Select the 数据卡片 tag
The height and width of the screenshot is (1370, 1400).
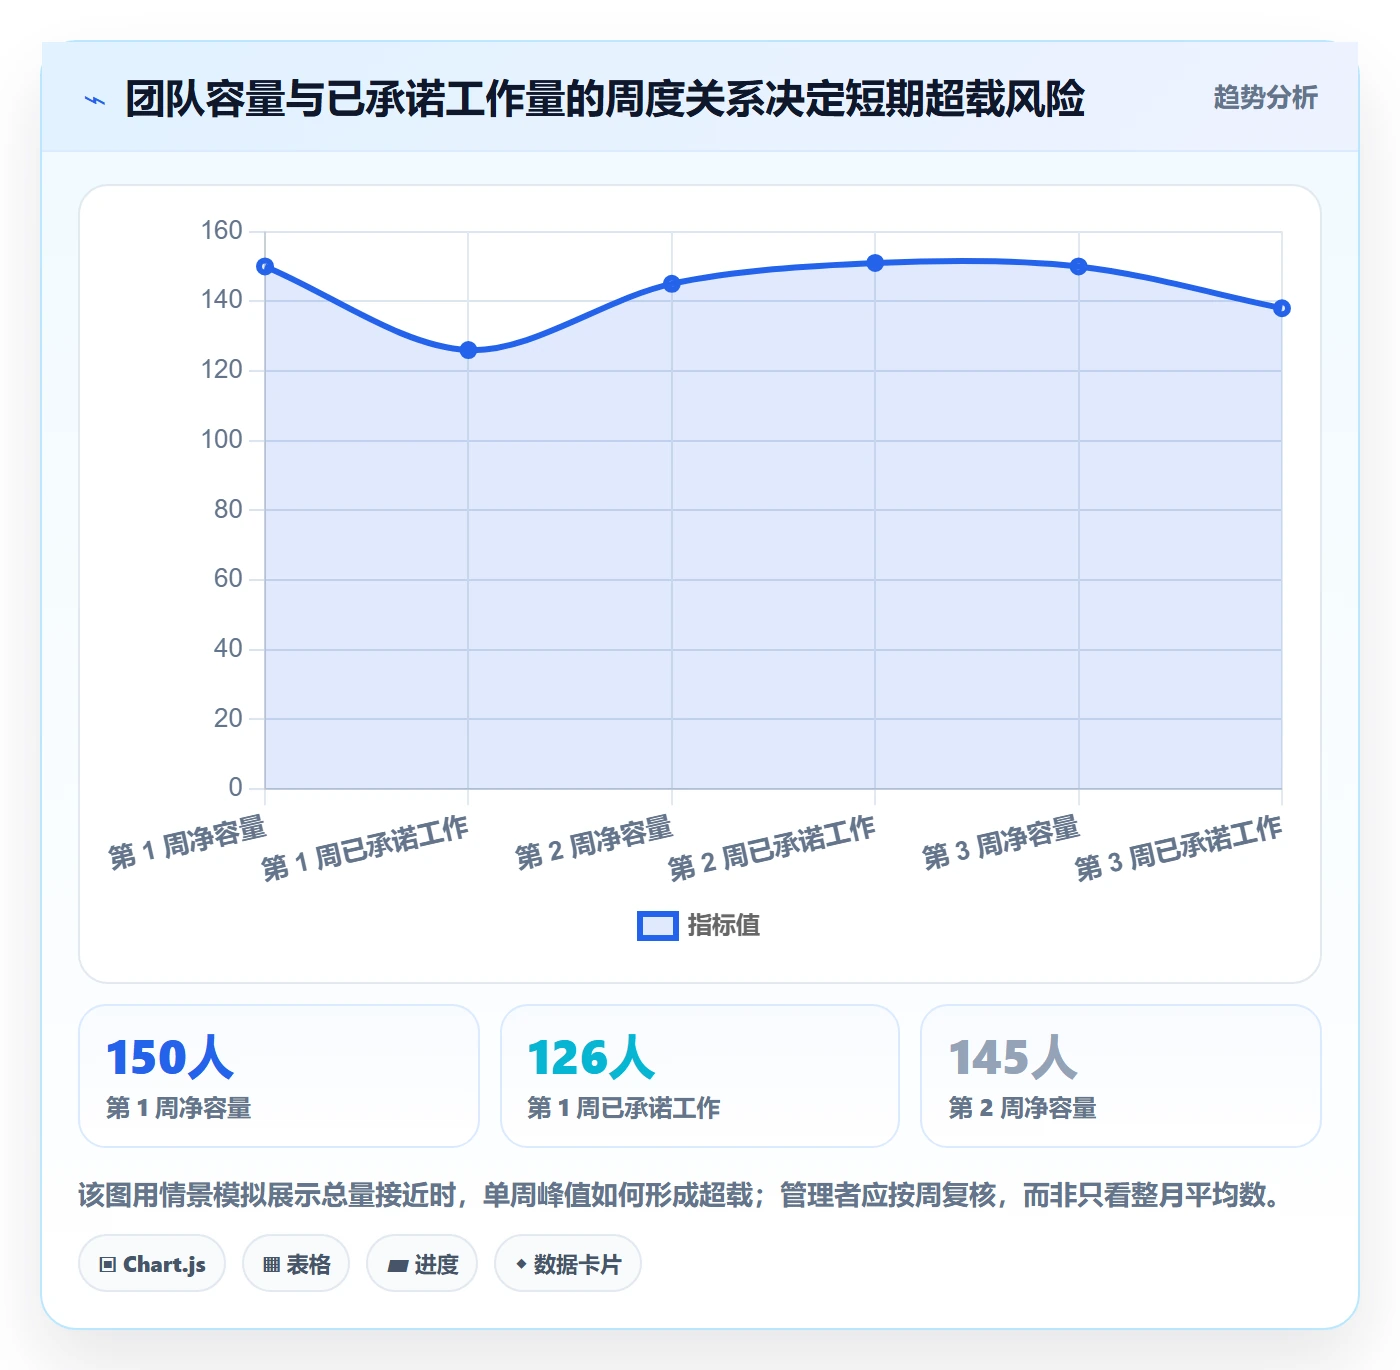coord(568,1264)
